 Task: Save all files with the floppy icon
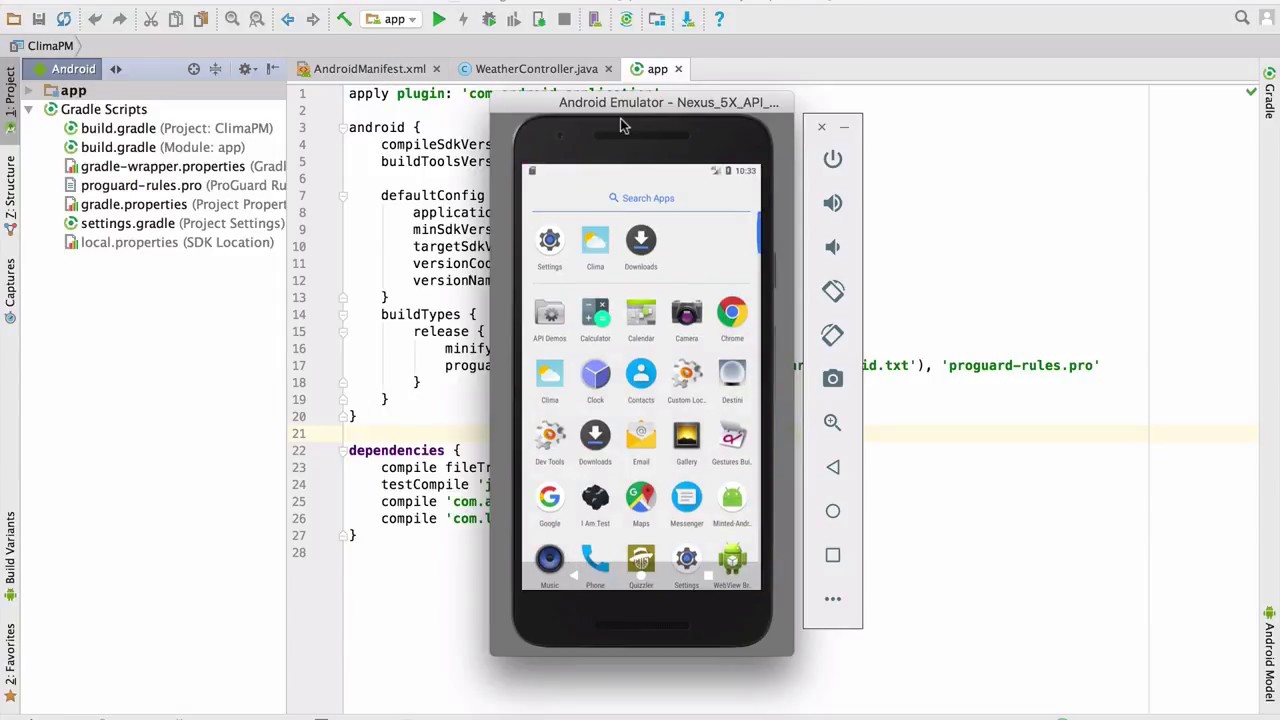tap(39, 19)
